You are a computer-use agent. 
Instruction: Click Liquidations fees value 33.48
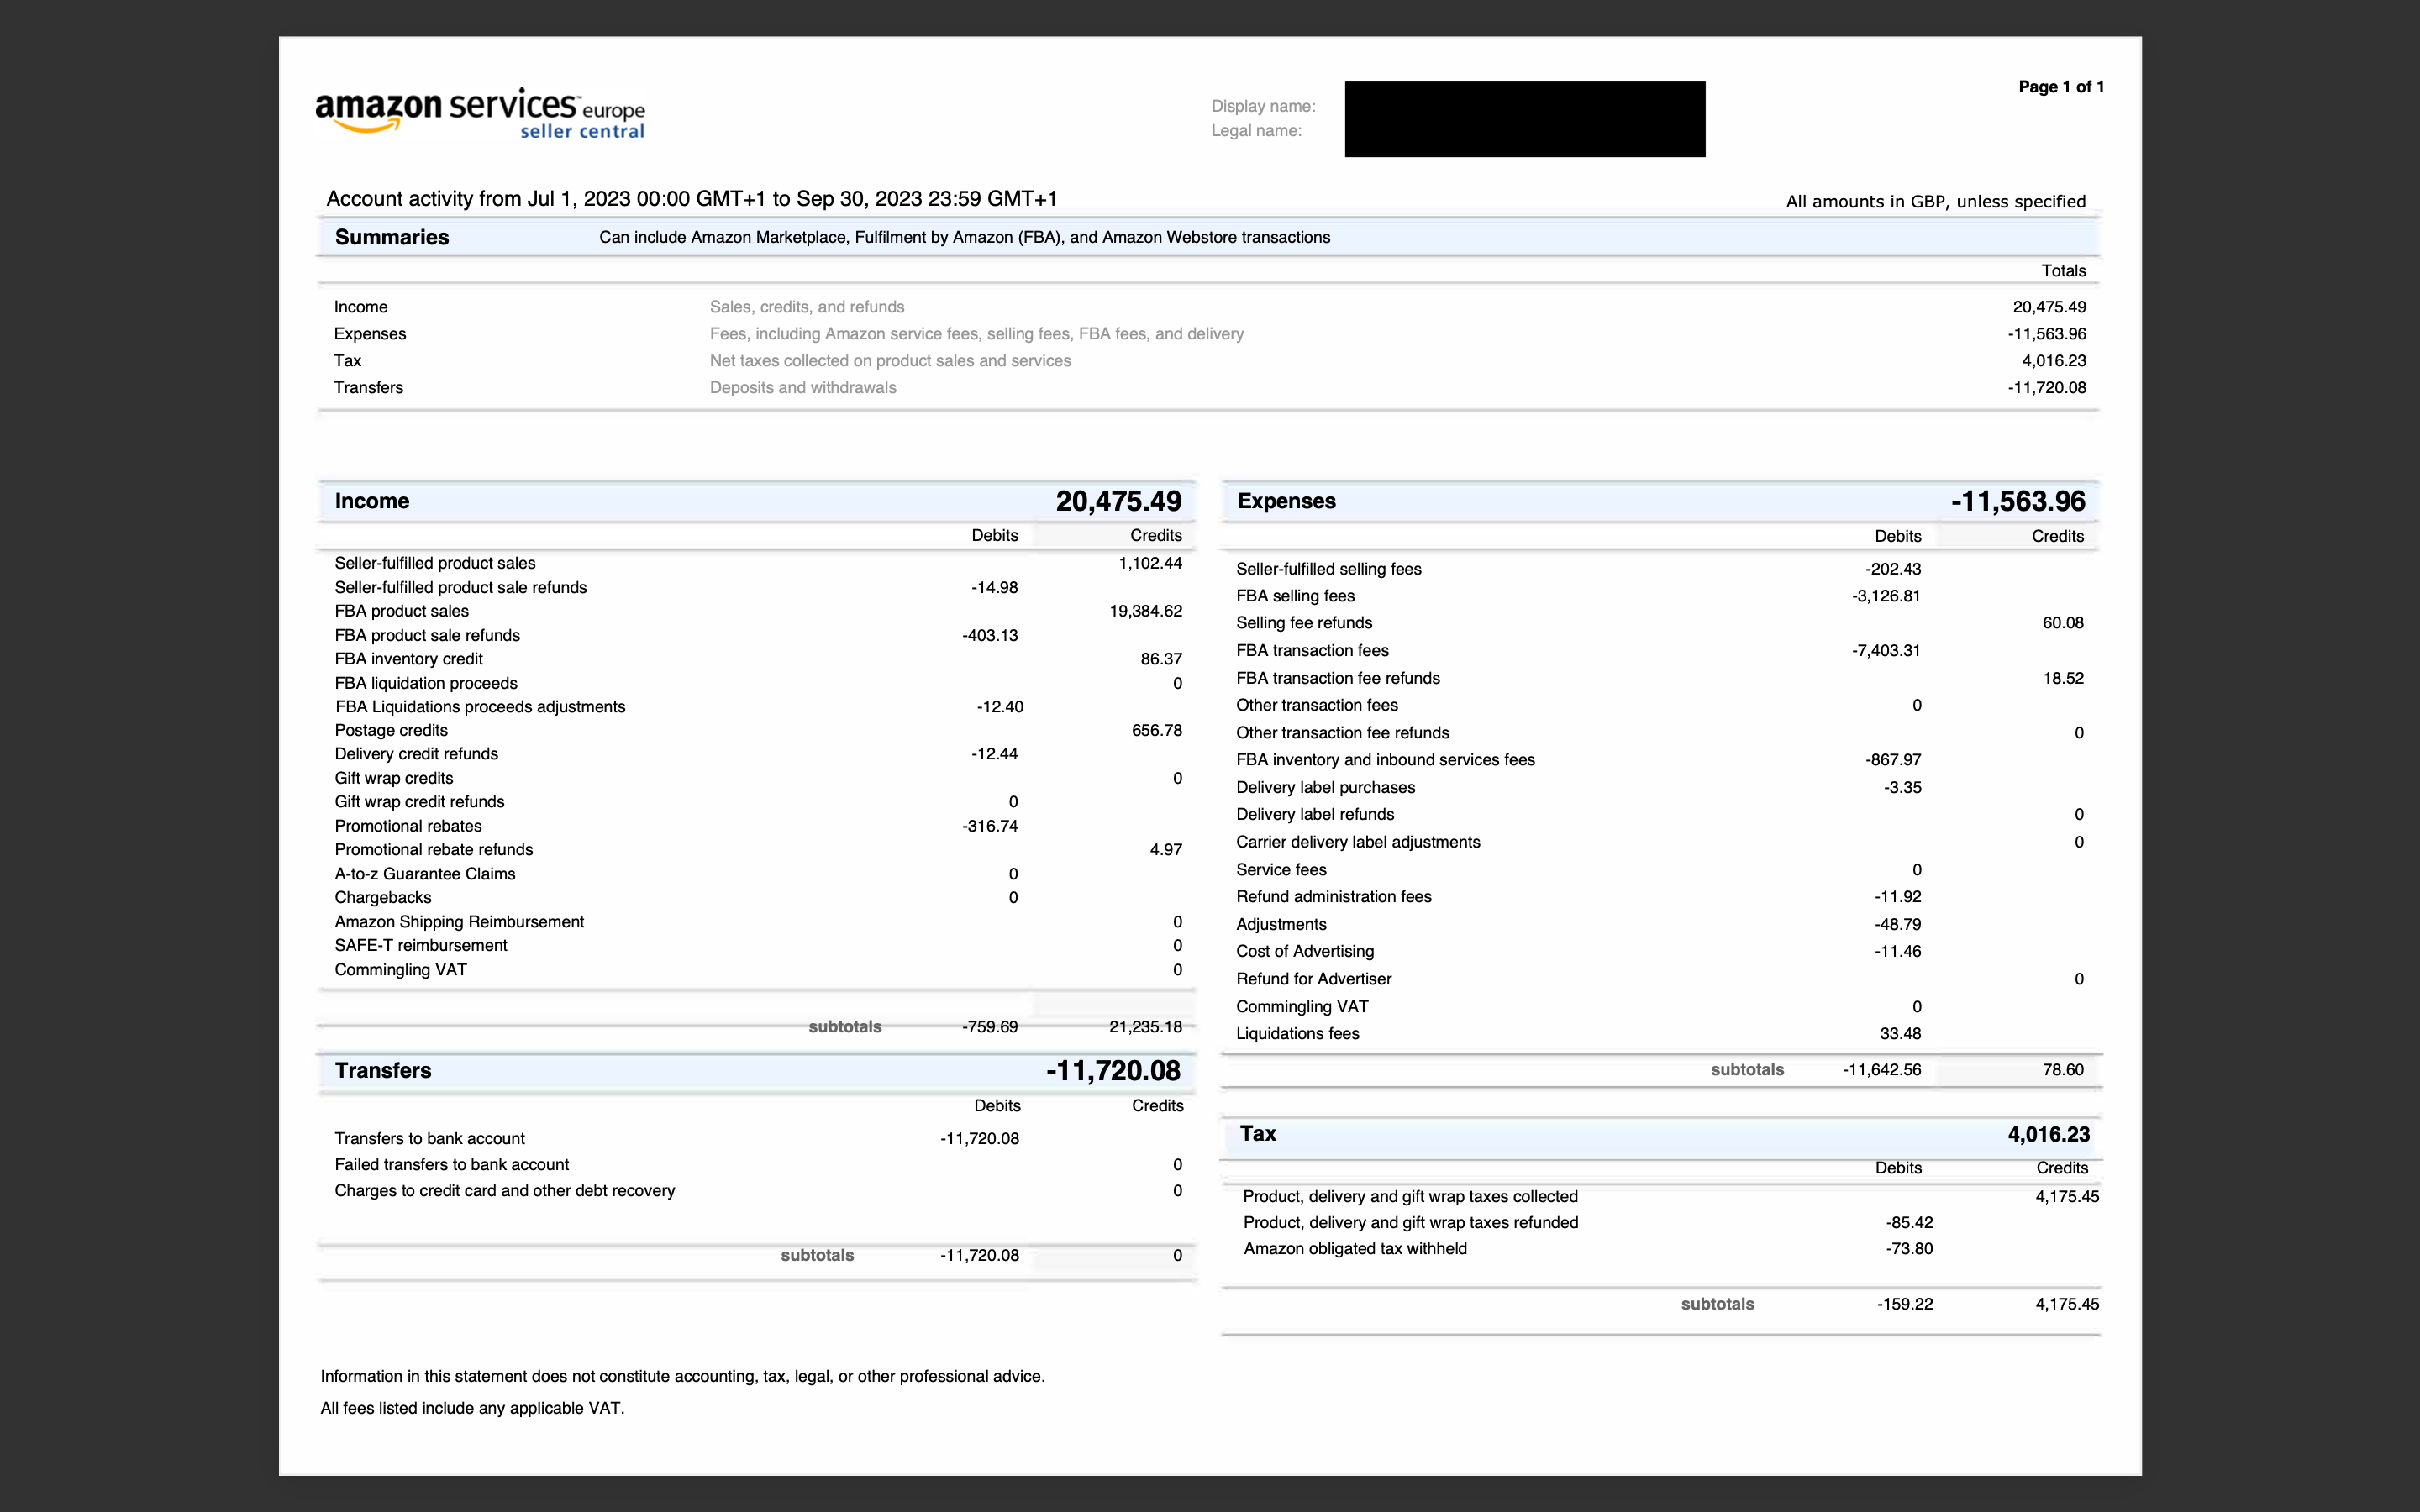(1900, 1033)
